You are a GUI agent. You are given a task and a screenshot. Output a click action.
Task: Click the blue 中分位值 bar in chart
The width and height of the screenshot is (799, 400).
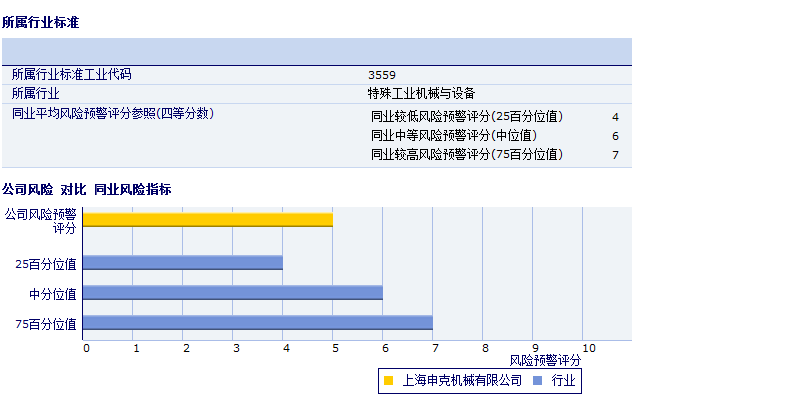tap(232, 293)
